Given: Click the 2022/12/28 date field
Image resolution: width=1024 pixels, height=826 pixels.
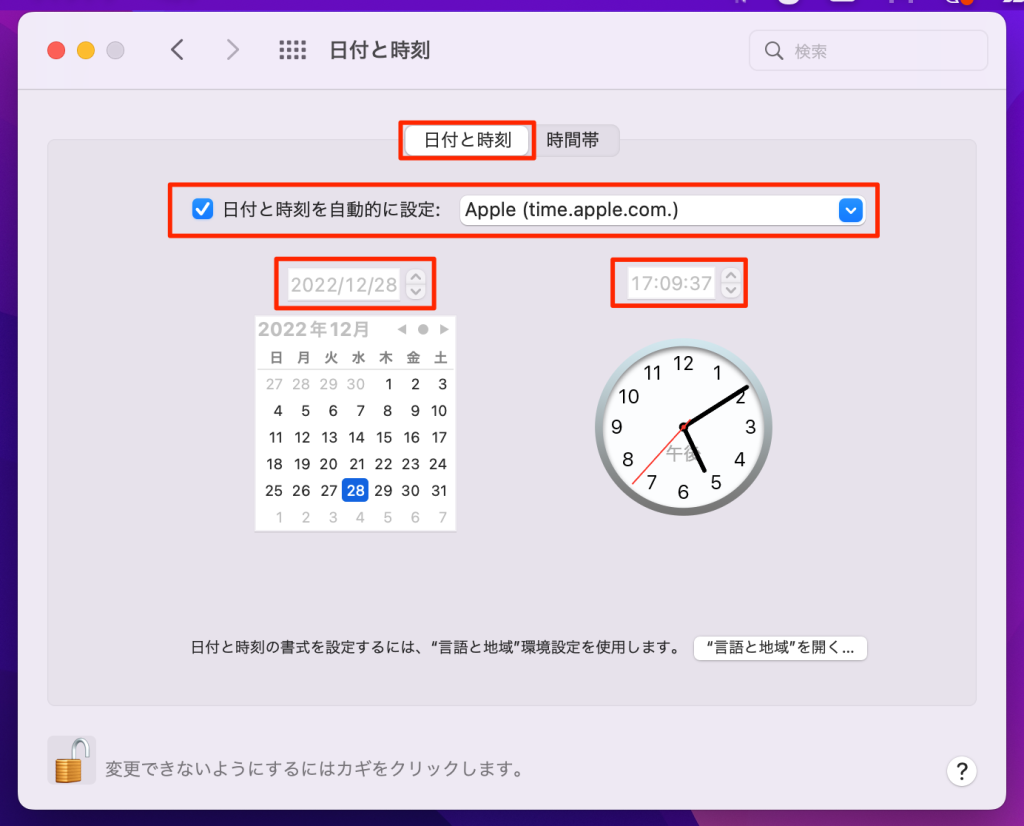Looking at the screenshot, I should pos(344,284).
